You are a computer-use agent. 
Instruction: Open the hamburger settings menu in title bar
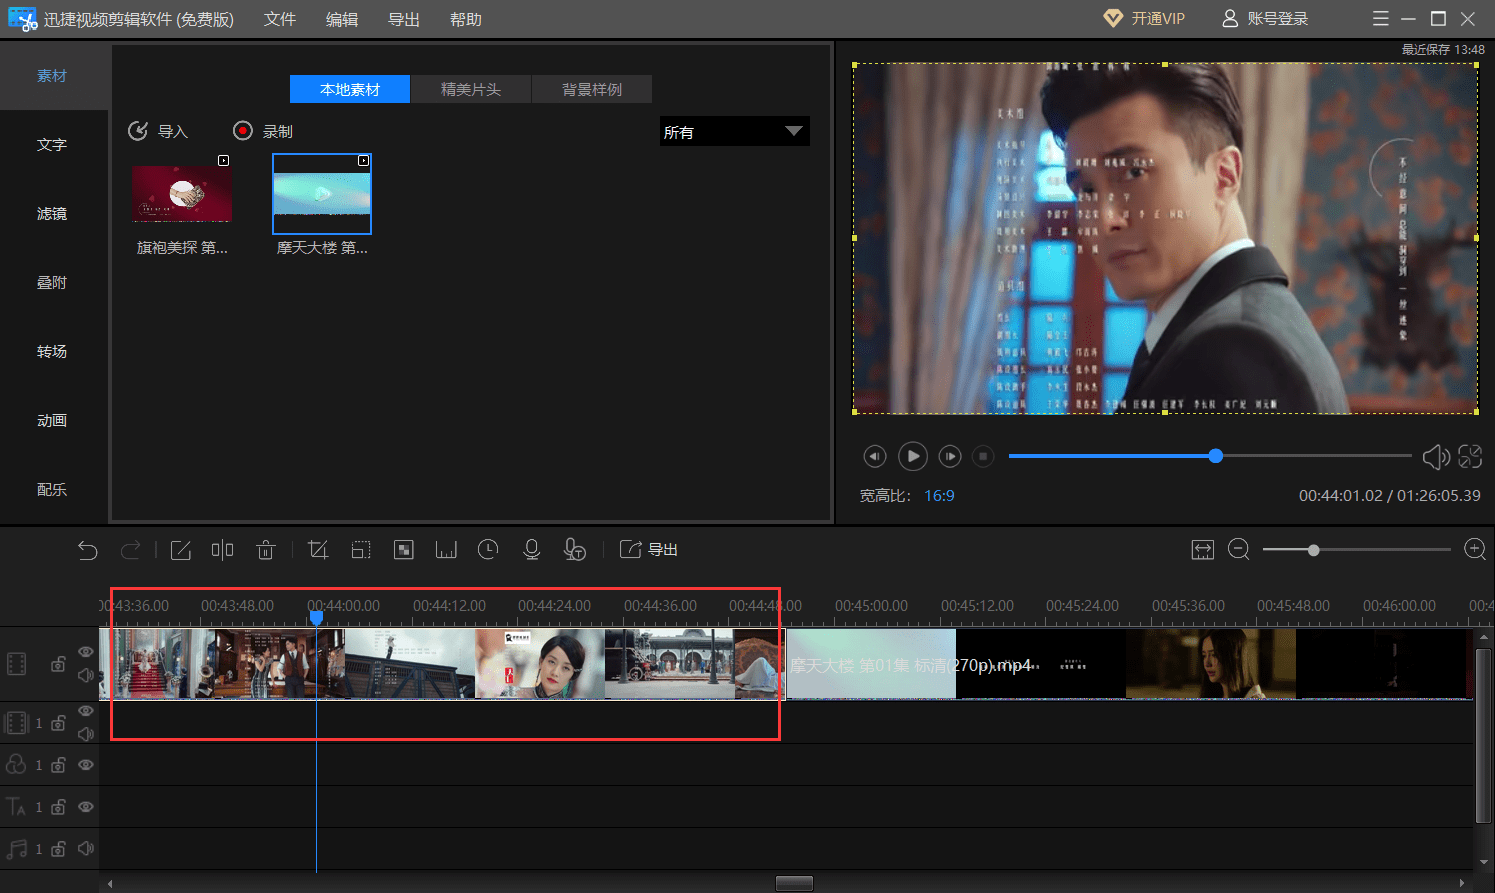pyautogui.click(x=1381, y=19)
